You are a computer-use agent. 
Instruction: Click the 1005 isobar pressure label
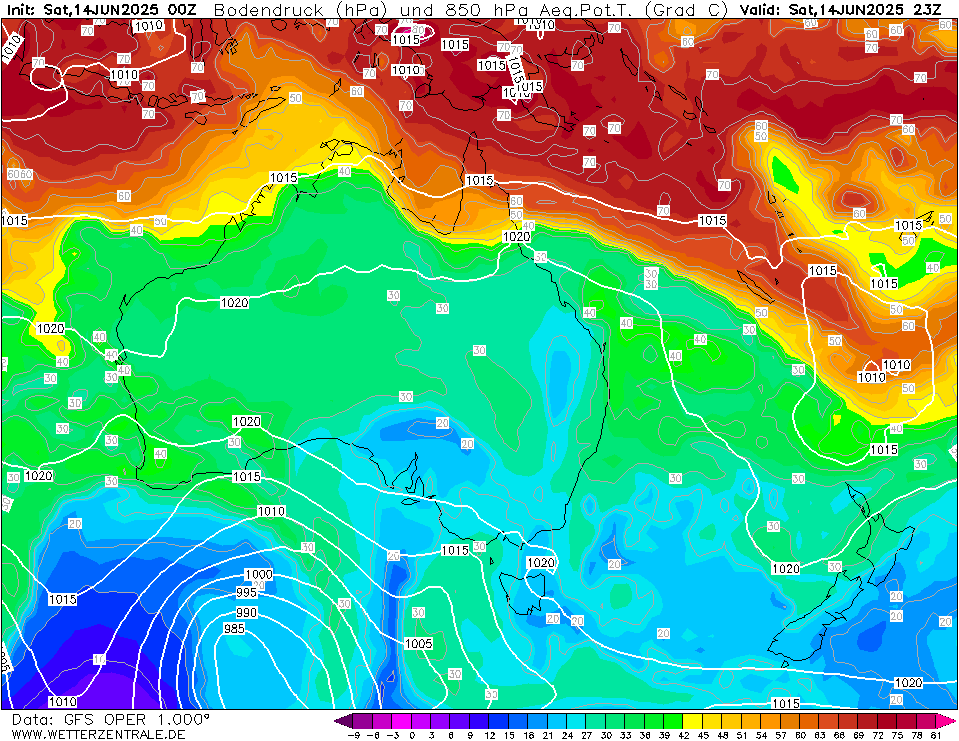click(418, 643)
